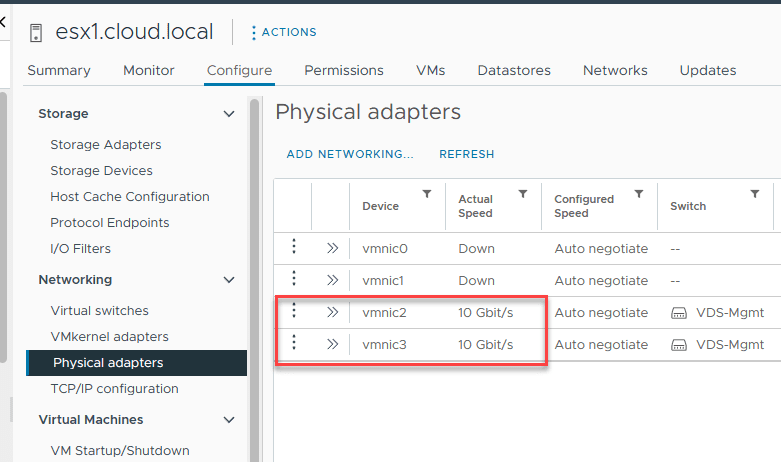Filter the Actual Speed column

click(523, 194)
